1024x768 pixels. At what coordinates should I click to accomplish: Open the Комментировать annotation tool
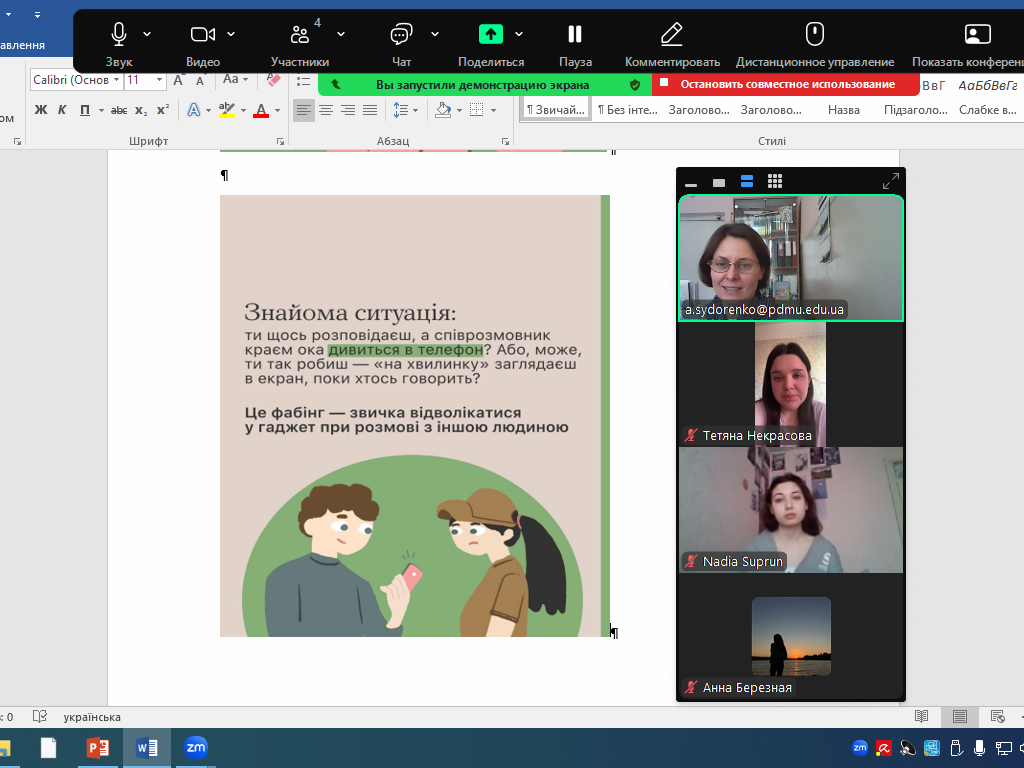pyautogui.click(x=672, y=43)
